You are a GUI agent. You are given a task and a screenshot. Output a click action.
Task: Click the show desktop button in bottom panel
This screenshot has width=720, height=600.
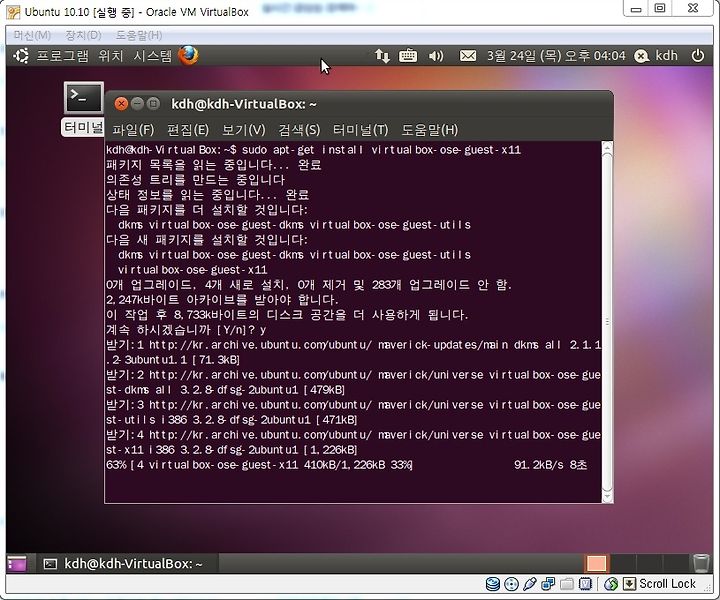point(17,563)
